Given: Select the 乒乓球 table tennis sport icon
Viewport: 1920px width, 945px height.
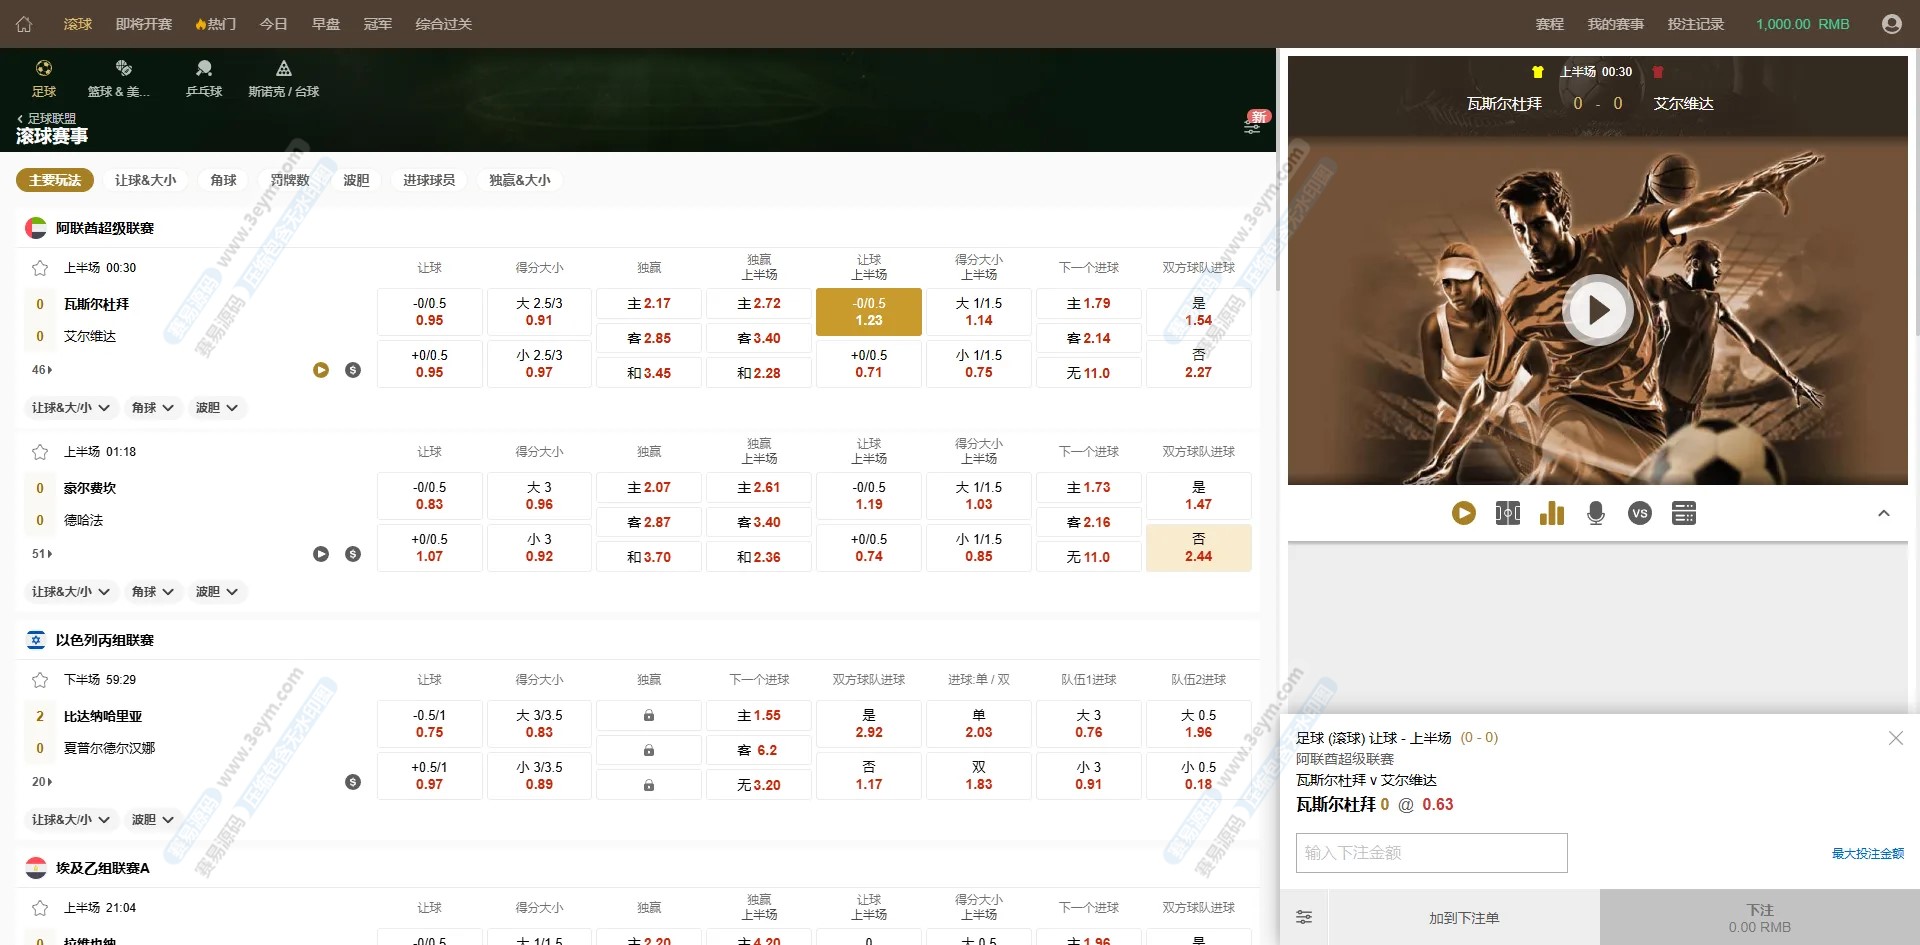Looking at the screenshot, I should pyautogui.click(x=204, y=78).
